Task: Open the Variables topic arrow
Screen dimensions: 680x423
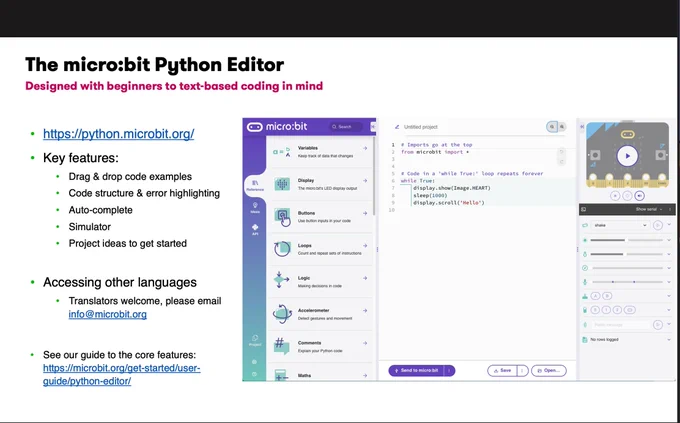Action: pyautogui.click(x=365, y=148)
